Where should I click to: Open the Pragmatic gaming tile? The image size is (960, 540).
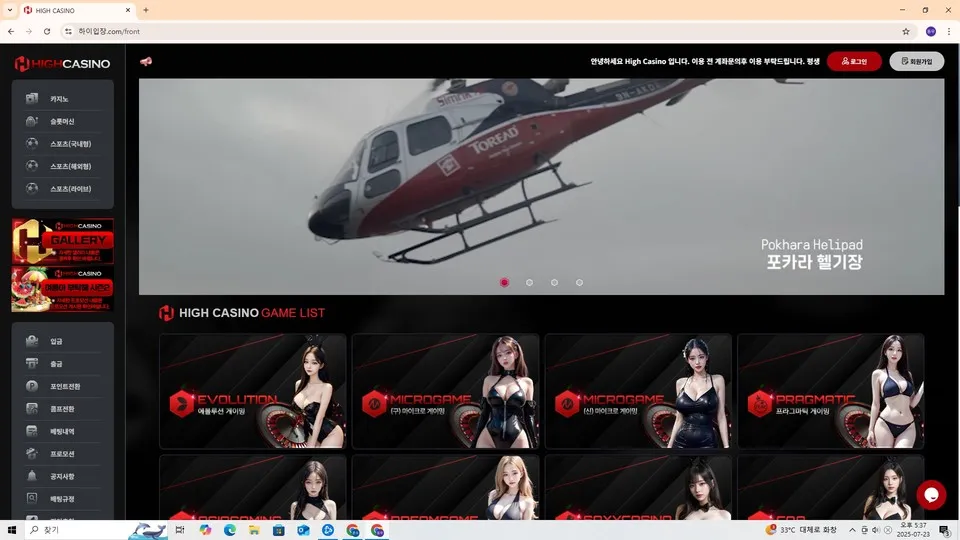831,391
